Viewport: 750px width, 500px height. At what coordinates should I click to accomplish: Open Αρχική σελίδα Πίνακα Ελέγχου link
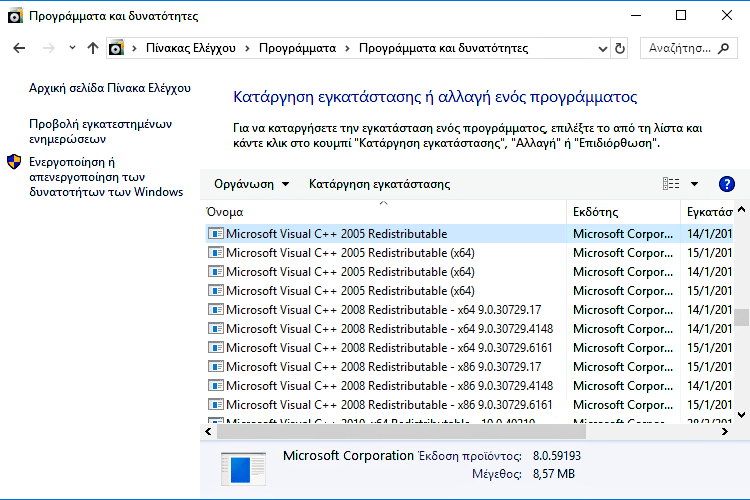click(110, 88)
